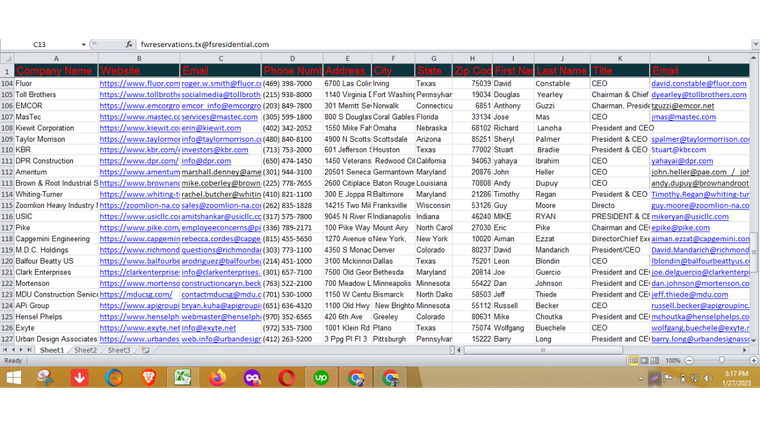Select the column A header

point(55,59)
